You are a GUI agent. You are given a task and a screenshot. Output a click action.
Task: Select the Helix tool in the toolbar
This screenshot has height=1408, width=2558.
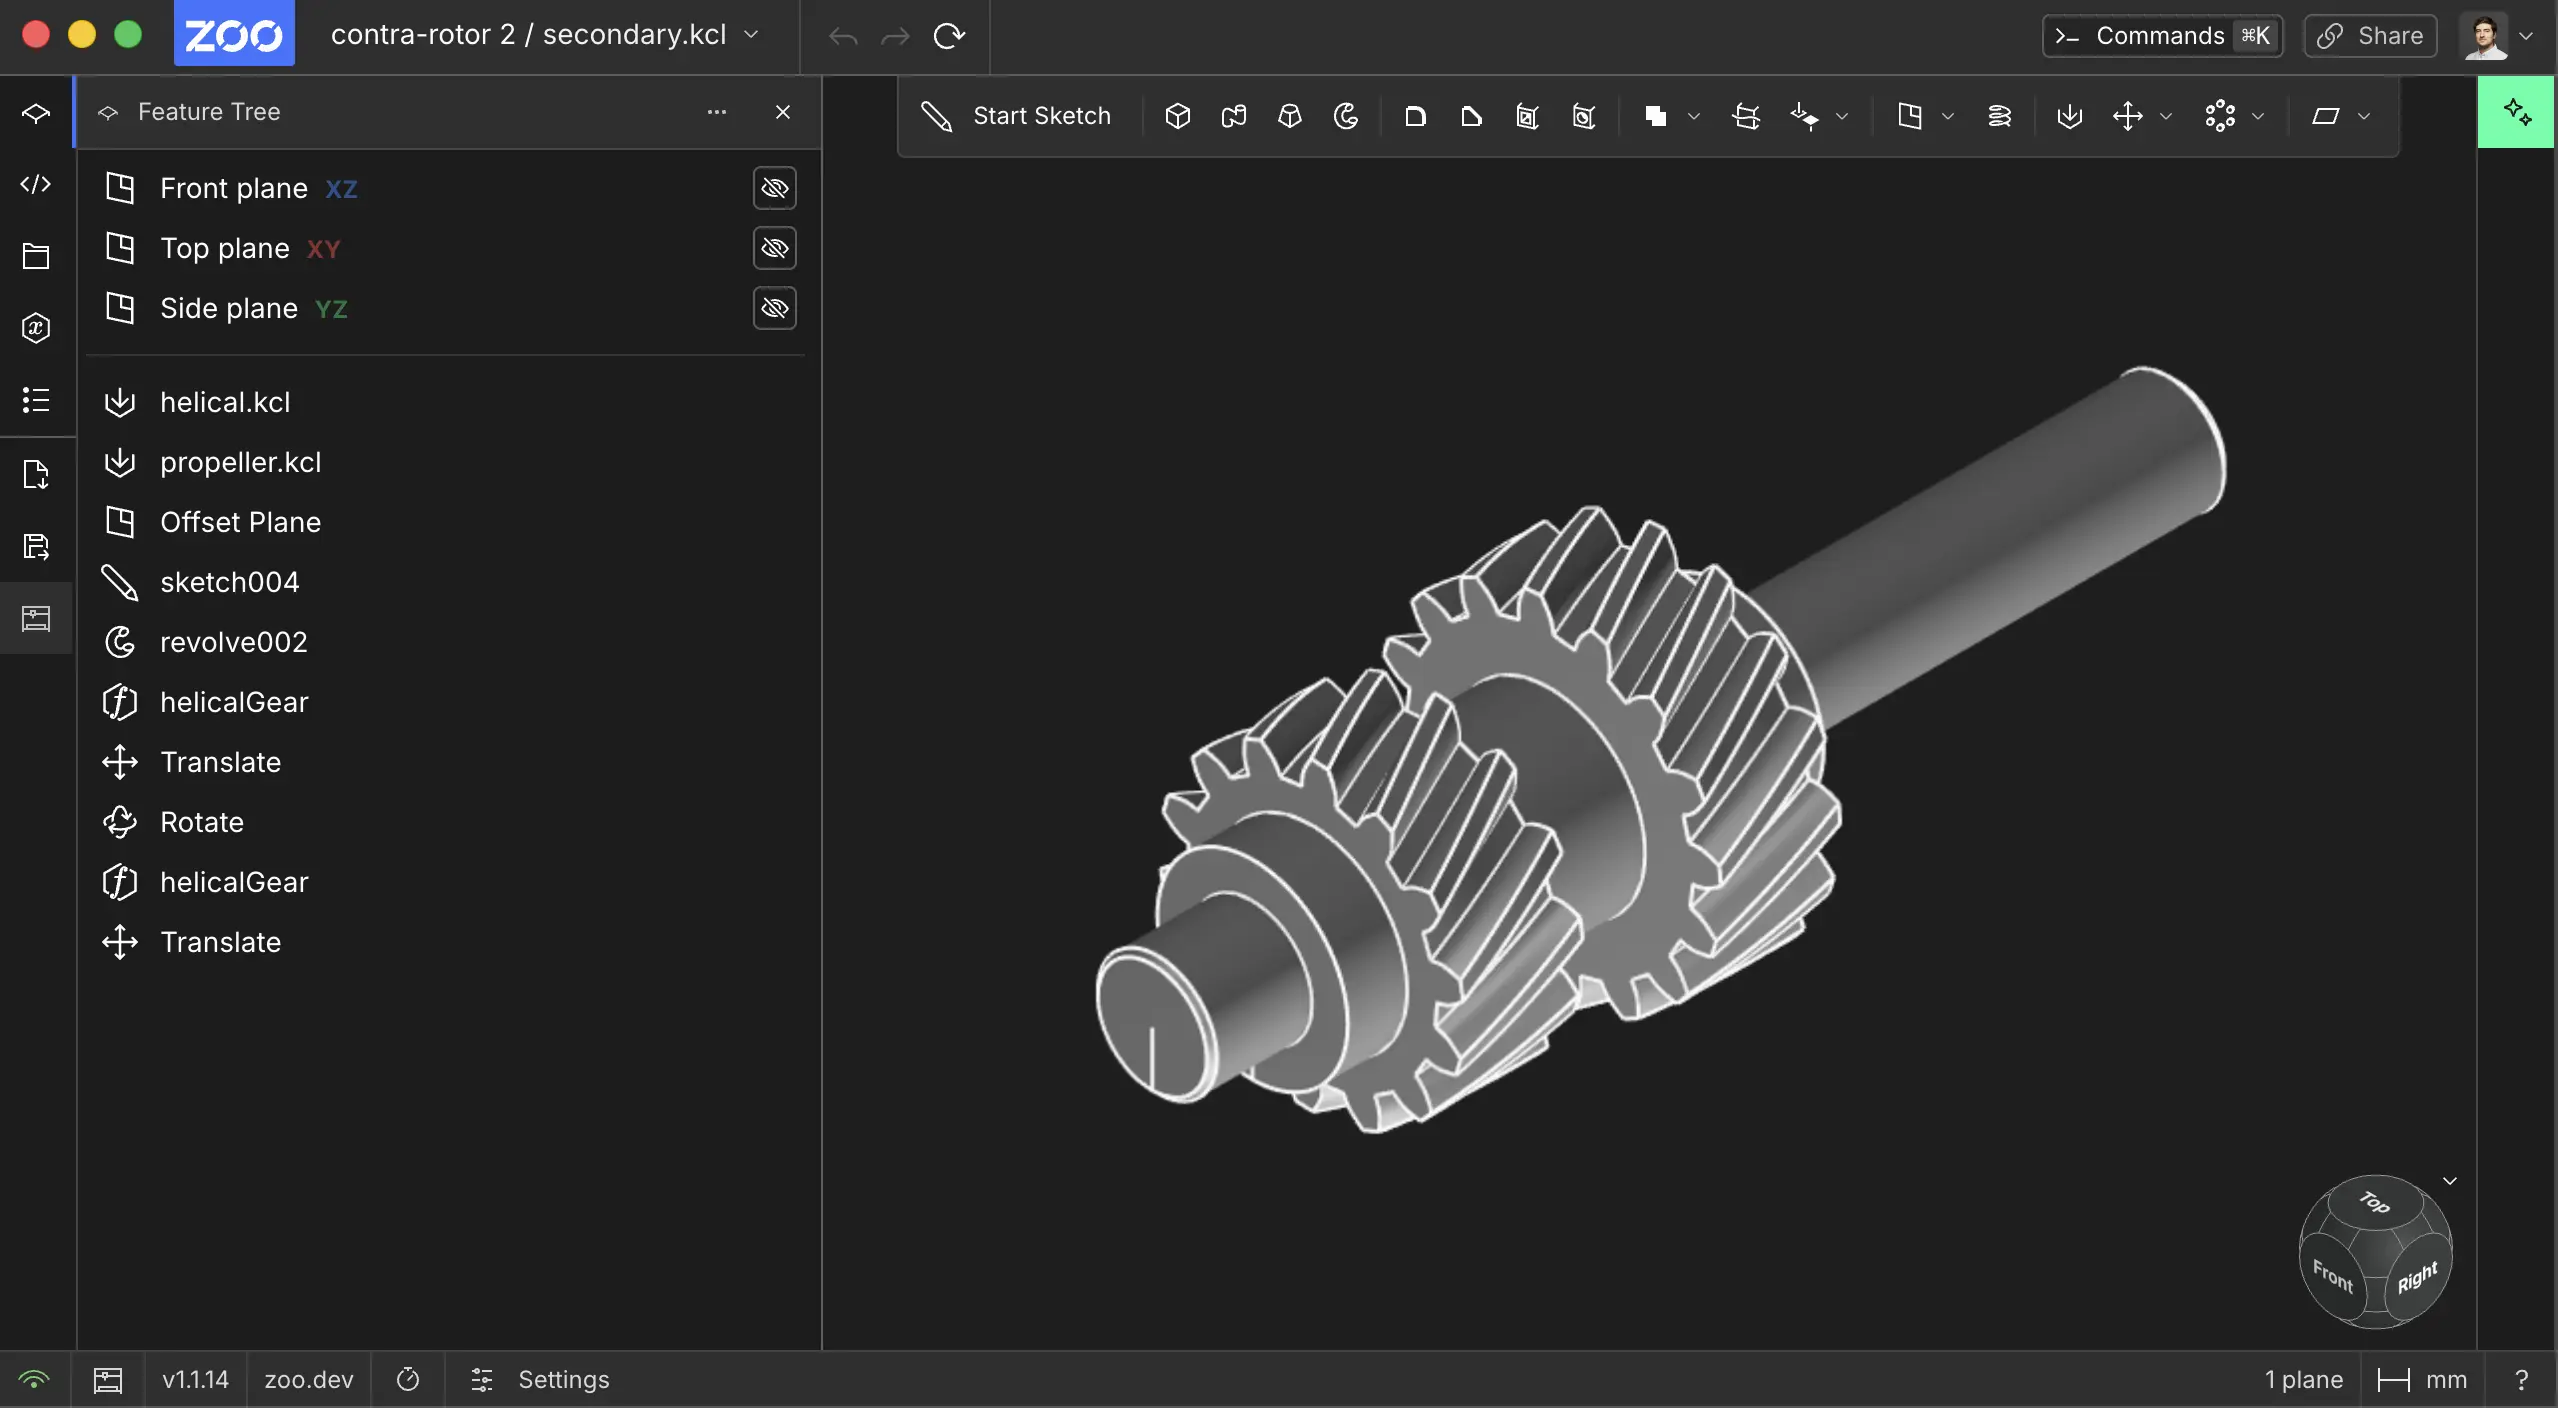(2000, 116)
